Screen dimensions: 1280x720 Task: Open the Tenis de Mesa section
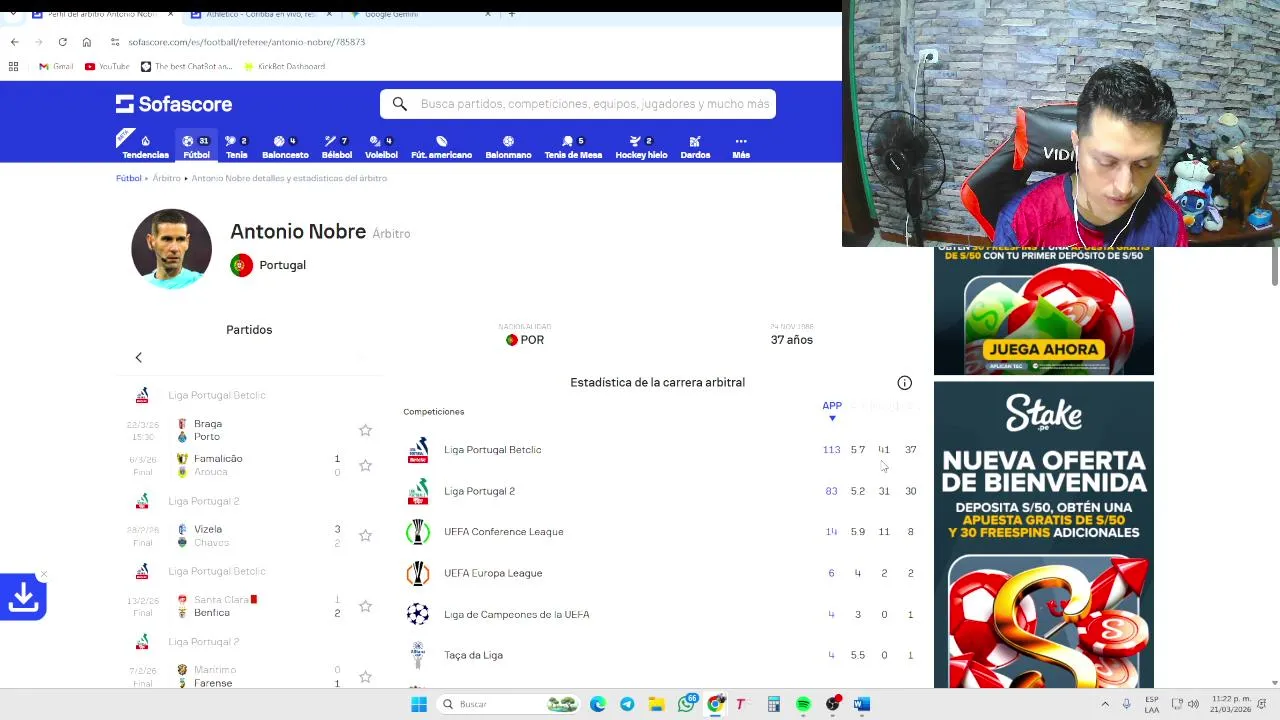pyautogui.click(x=573, y=147)
